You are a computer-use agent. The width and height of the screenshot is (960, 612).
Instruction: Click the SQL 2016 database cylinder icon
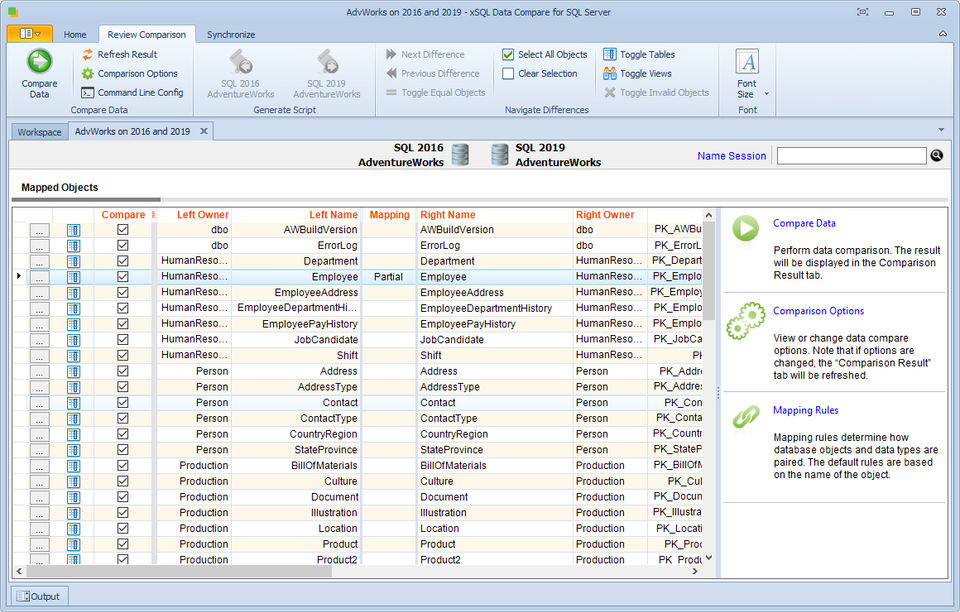pos(460,155)
